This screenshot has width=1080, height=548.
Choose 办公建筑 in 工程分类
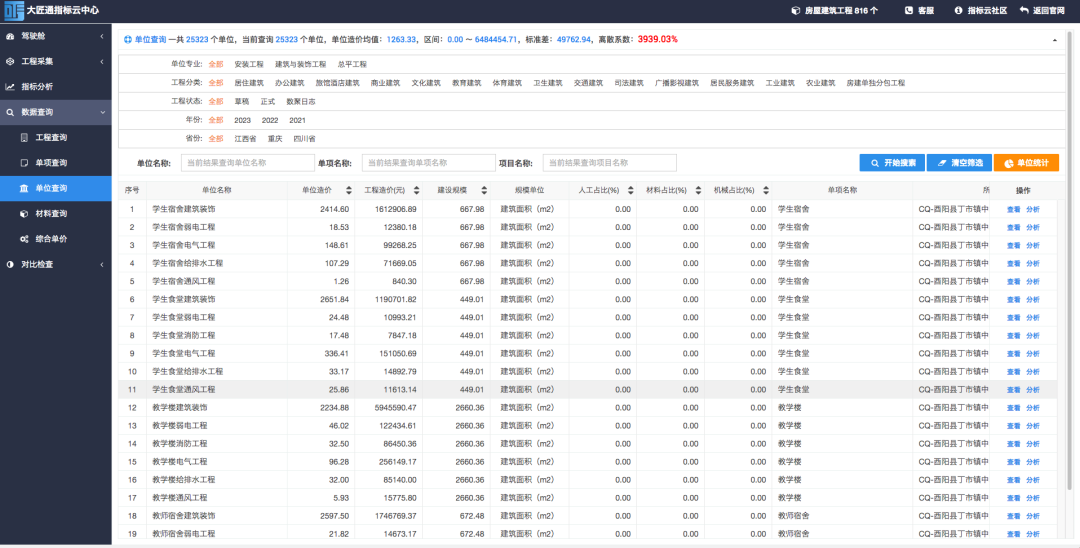coord(289,83)
